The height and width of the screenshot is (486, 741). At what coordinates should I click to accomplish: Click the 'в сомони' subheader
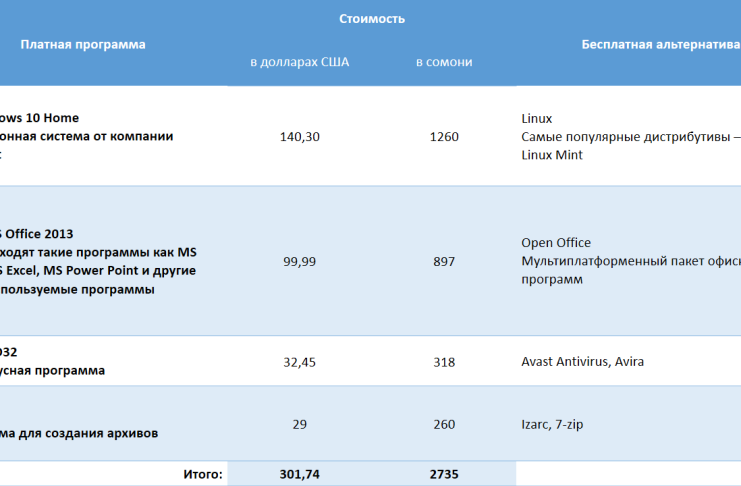[x=444, y=62]
